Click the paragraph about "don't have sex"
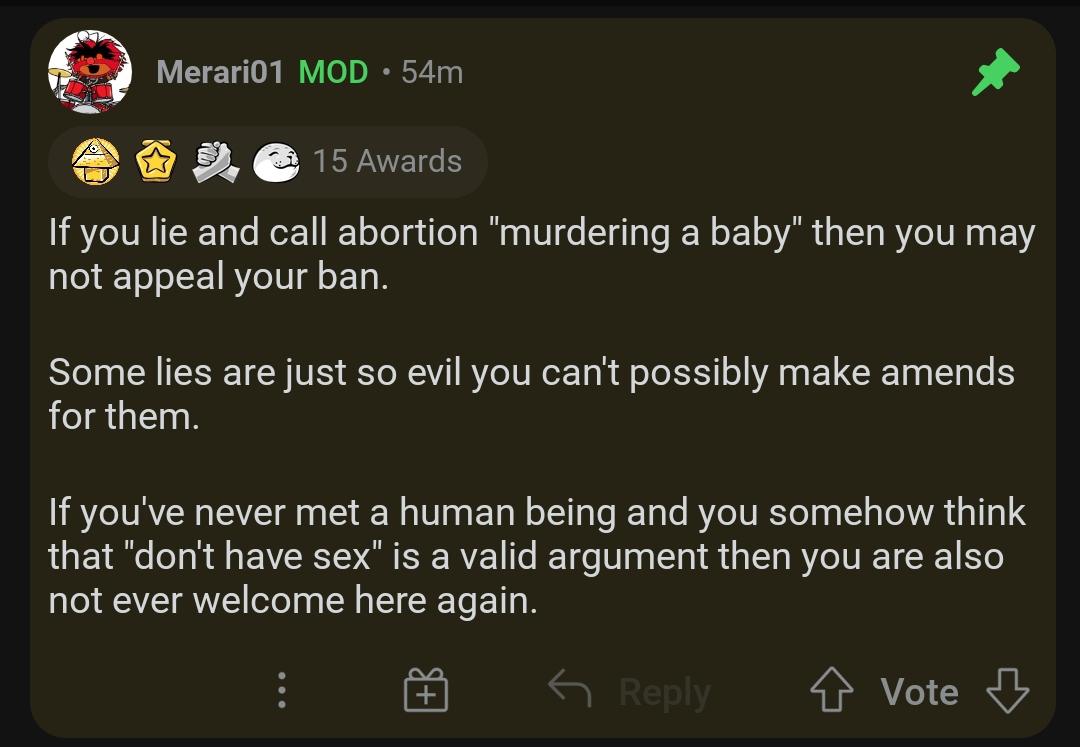This screenshot has width=1080, height=747. click(x=537, y=556)
